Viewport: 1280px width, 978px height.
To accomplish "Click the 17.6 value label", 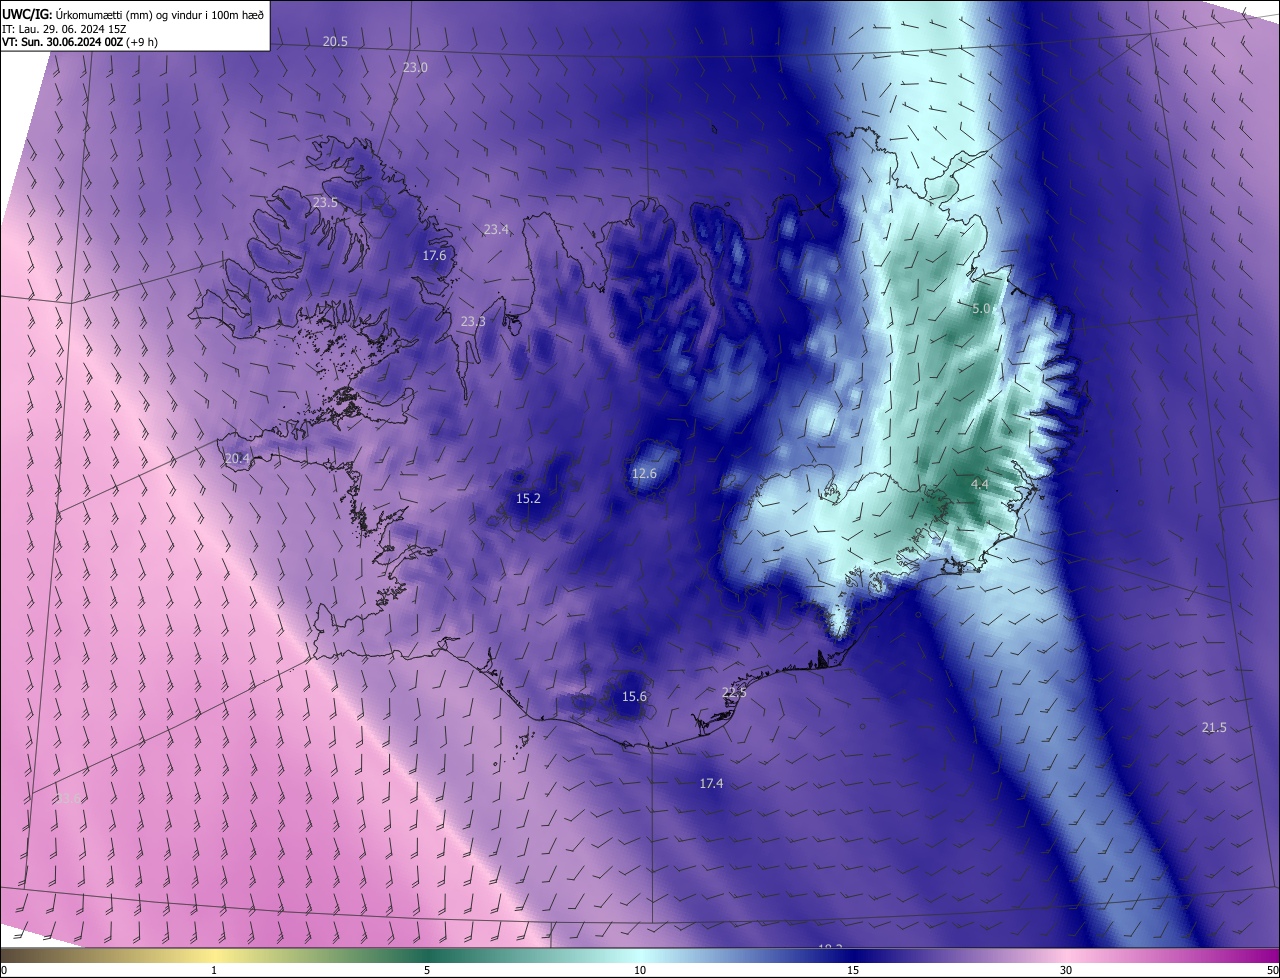I will (434, 255).
